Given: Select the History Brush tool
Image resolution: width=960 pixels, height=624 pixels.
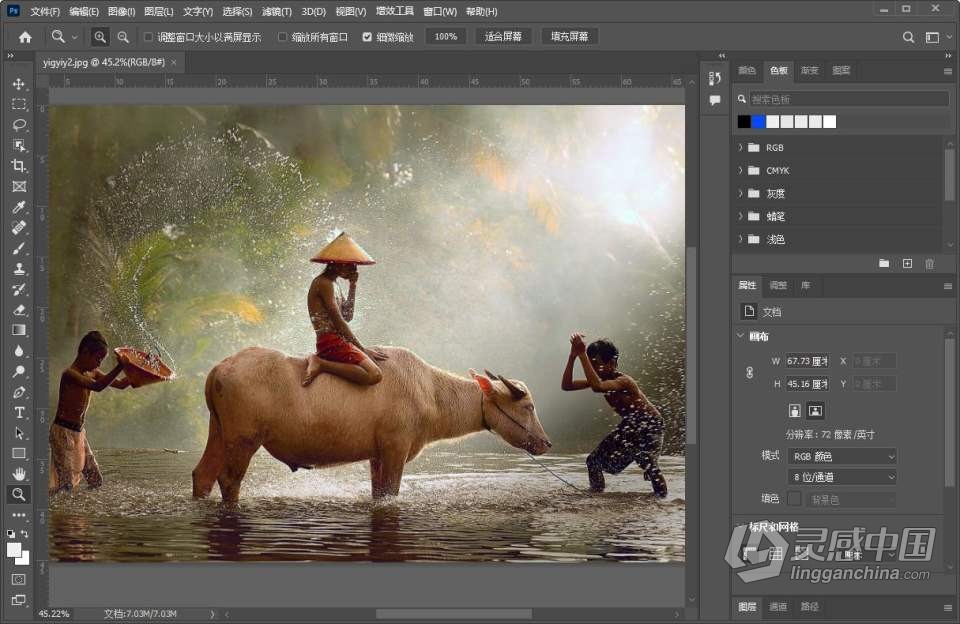Looking at the screenshot, I should 19,289.
